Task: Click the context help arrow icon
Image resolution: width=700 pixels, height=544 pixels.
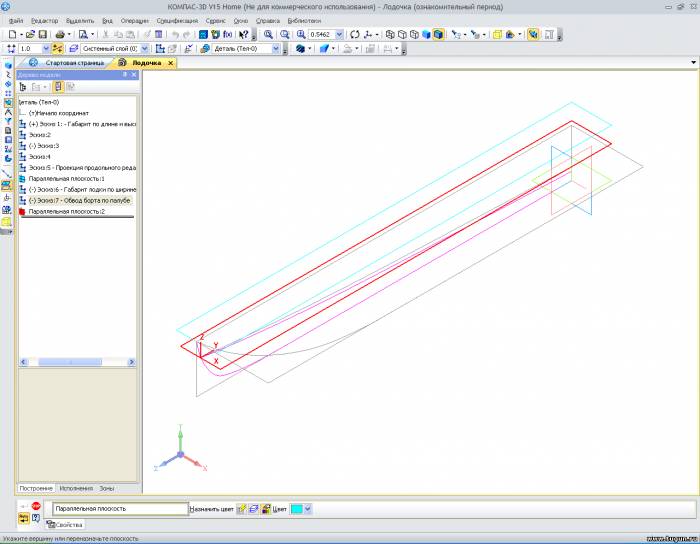Action: (243, 34)
